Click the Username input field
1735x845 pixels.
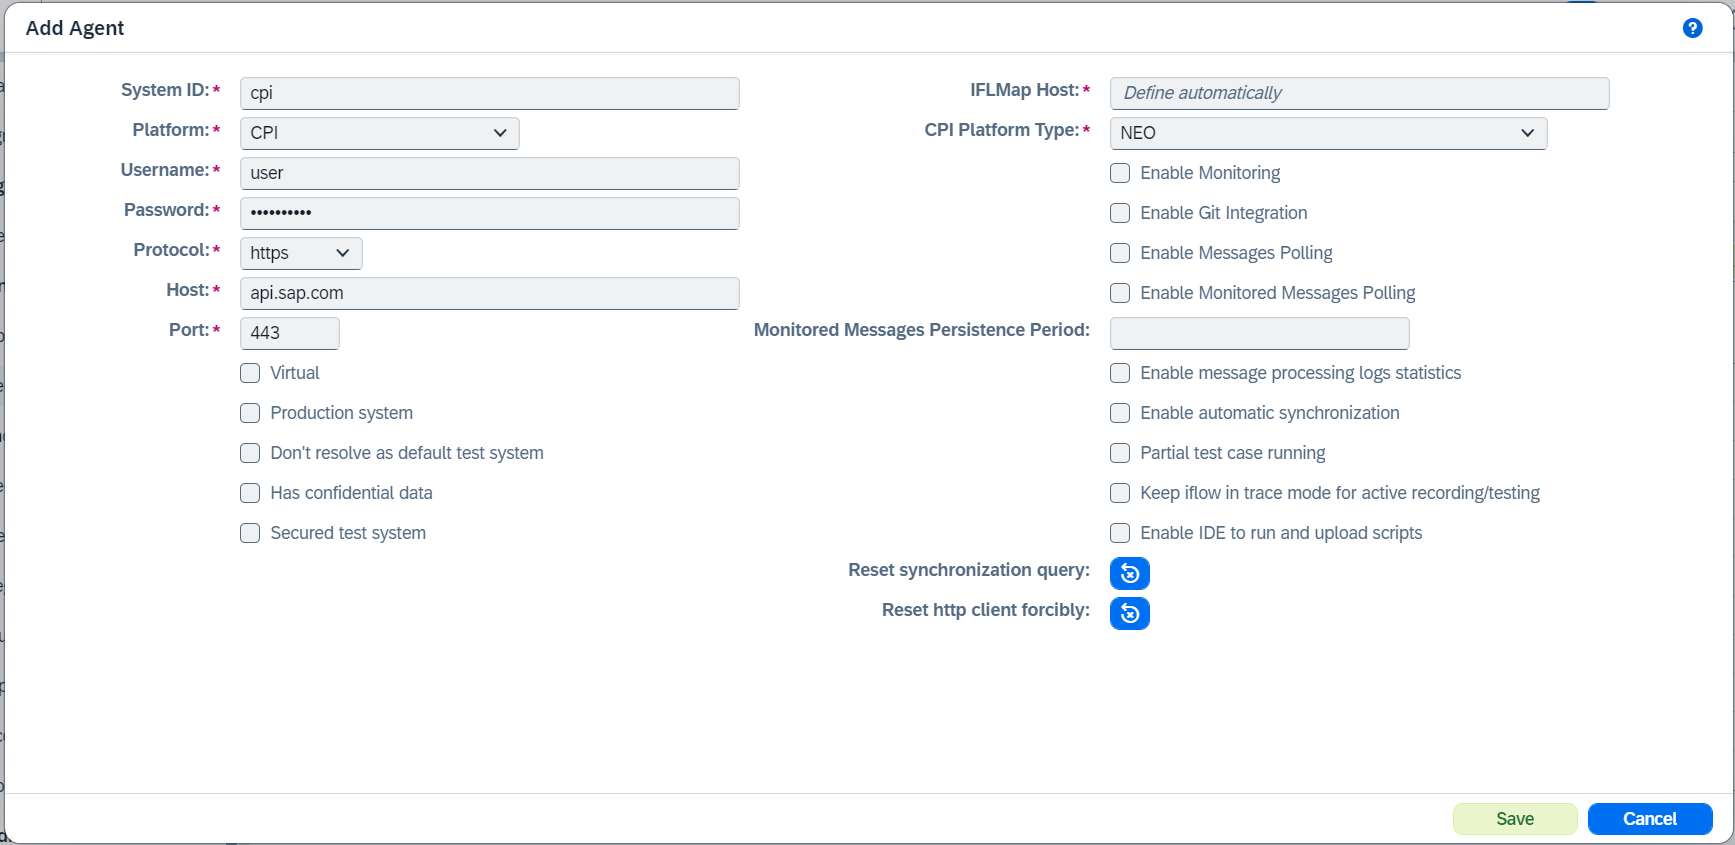tap(490, 173)
